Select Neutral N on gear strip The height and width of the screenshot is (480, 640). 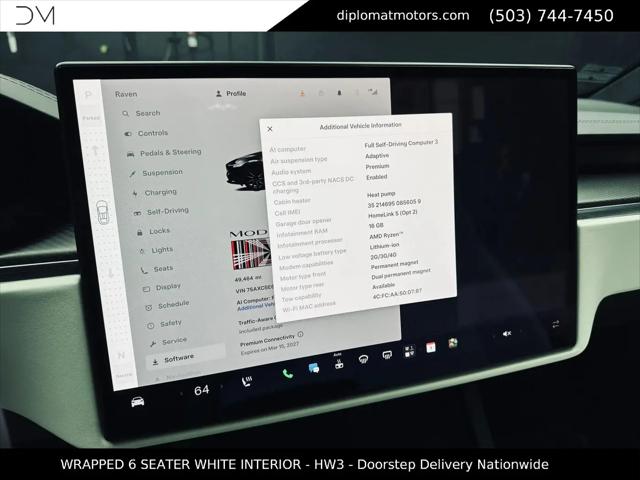pyautogui.click(x=121, y=356)
